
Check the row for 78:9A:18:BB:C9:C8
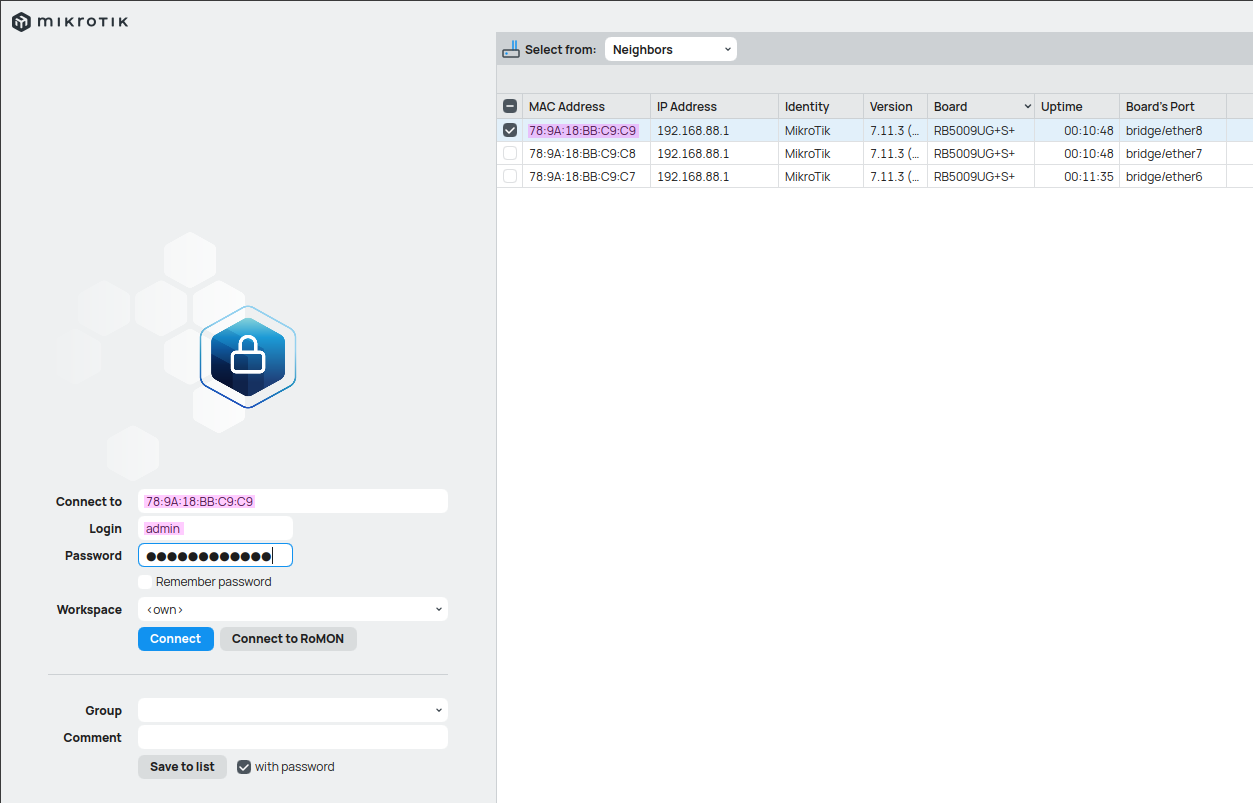[510, 153]
